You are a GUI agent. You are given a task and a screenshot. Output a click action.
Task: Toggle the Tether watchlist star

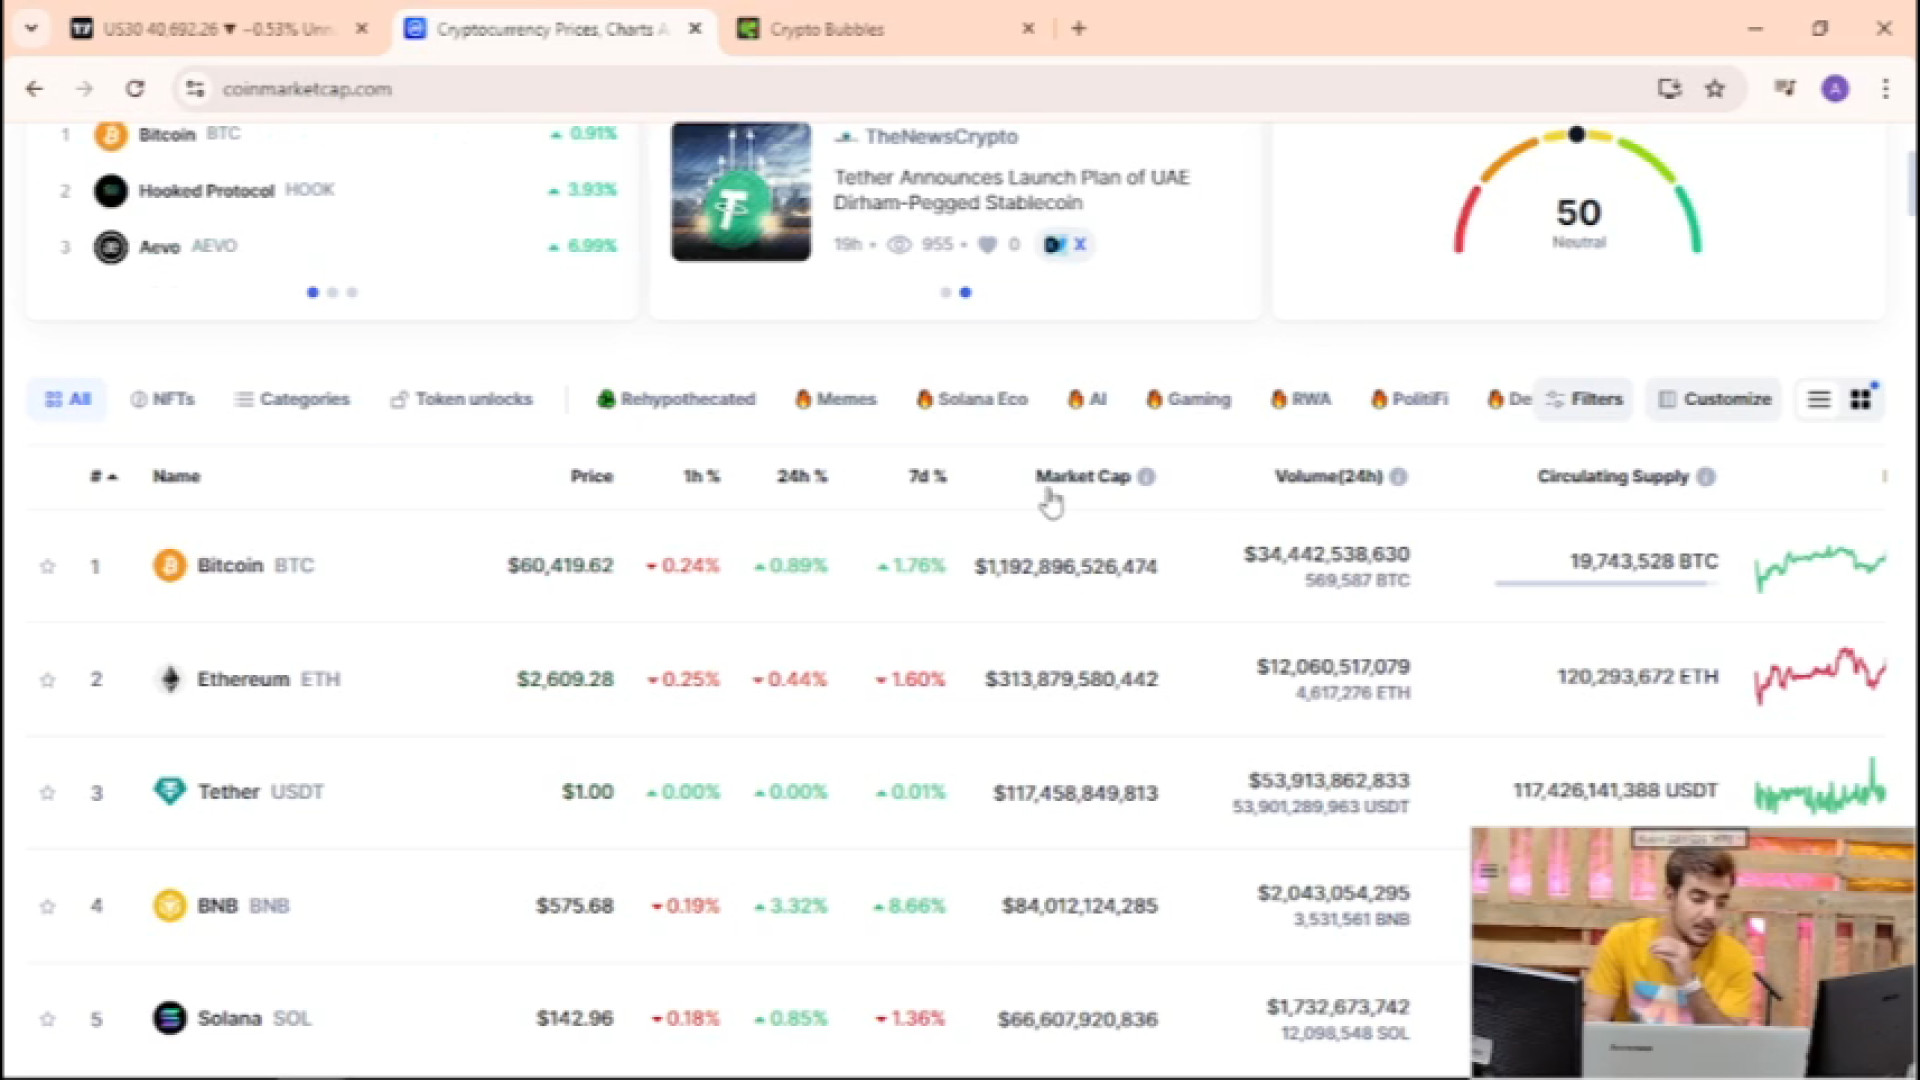pos(47,793)
